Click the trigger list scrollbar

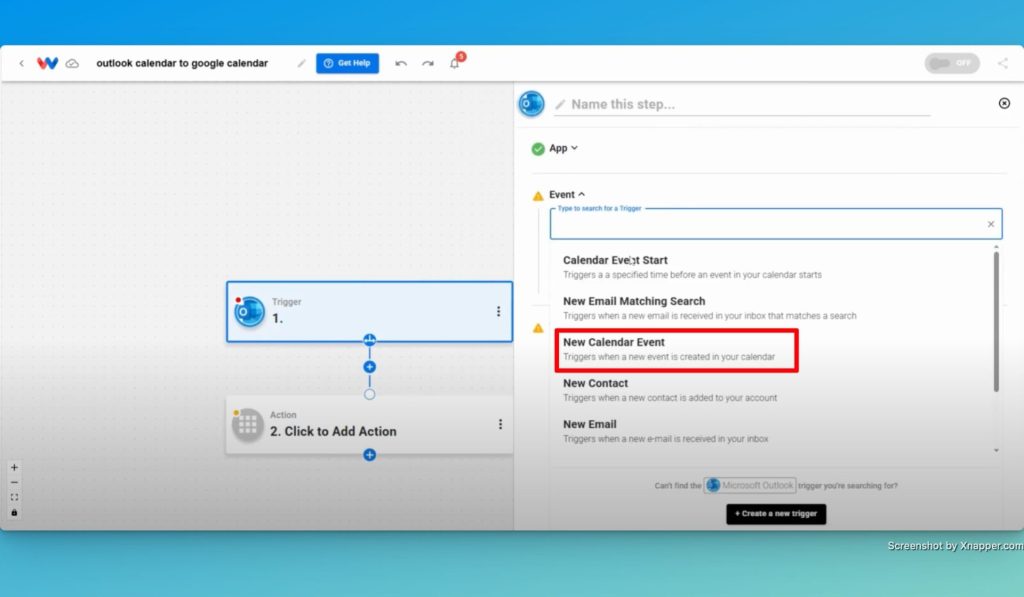coord(996,321)
